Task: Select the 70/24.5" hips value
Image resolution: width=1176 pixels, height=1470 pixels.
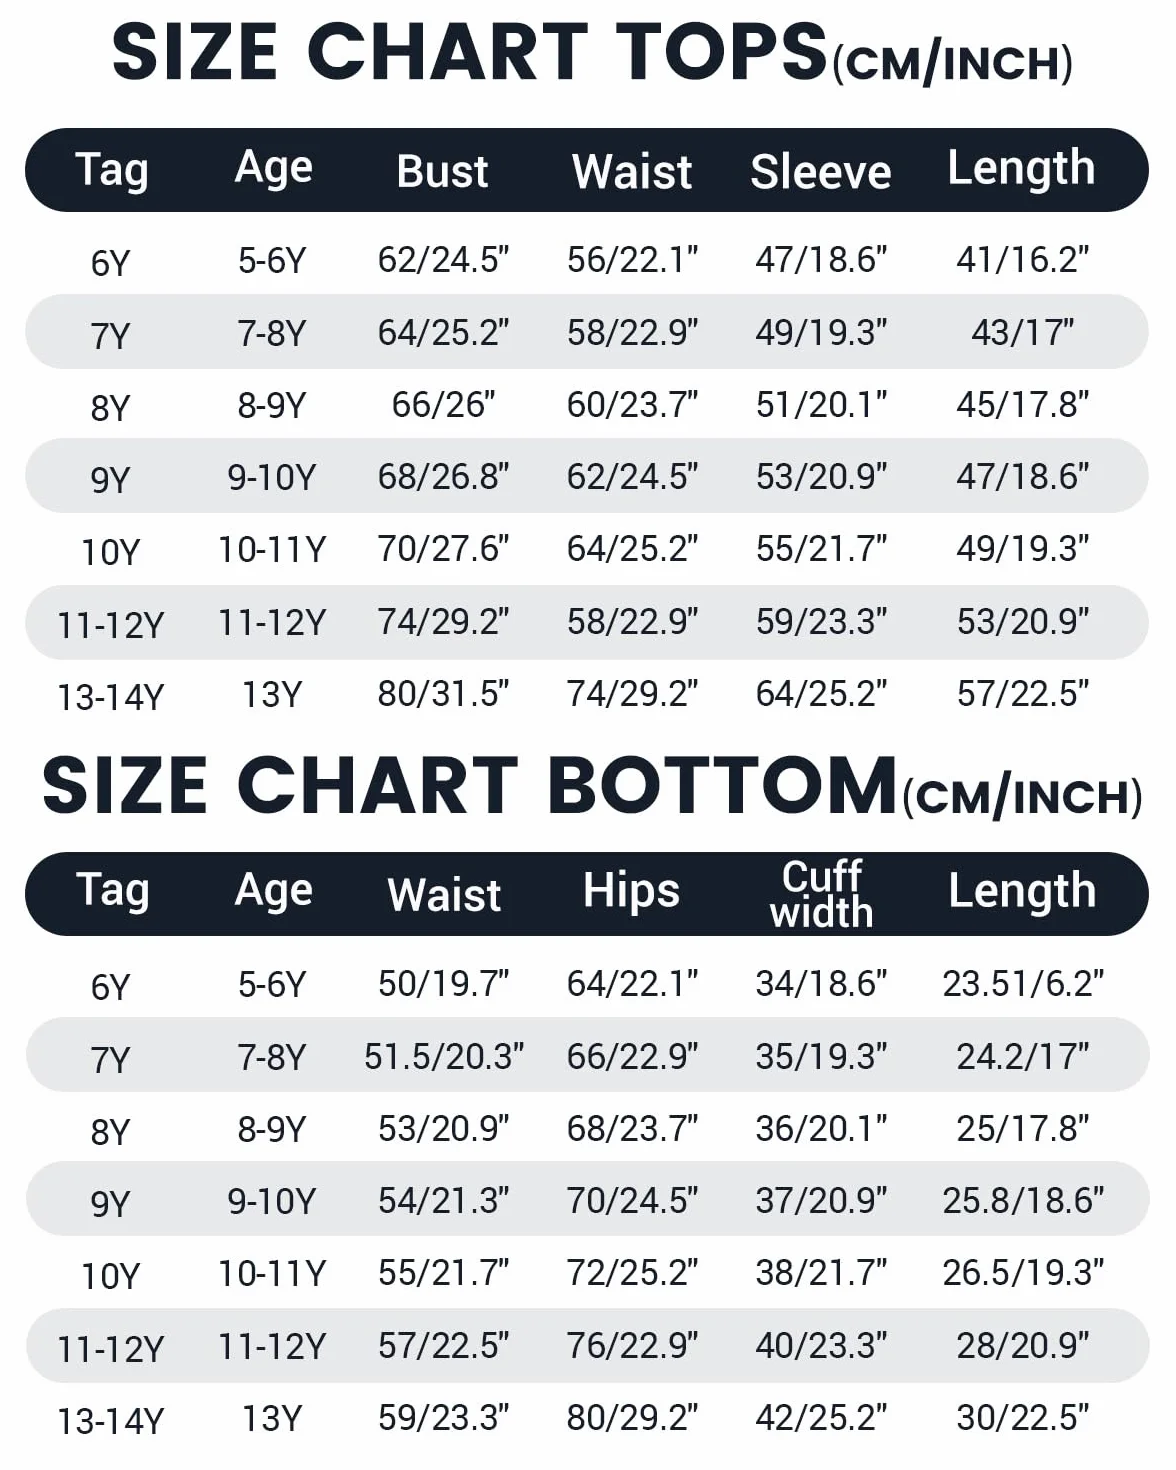Action: pyautogui.click(x=632, y=1200)
